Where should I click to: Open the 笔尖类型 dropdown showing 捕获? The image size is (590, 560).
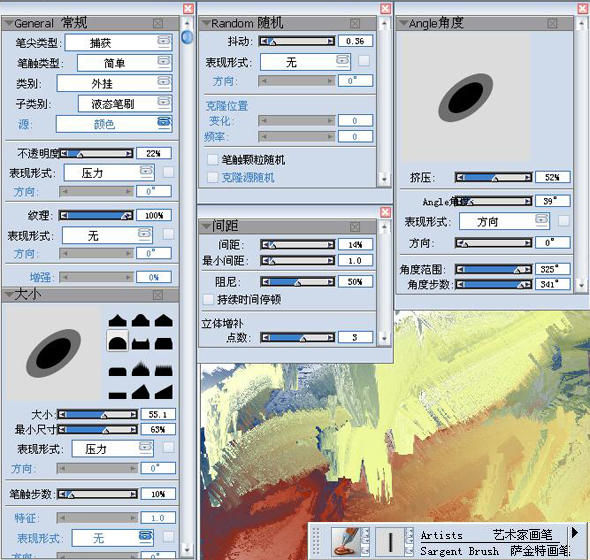(x=119, y=43)
